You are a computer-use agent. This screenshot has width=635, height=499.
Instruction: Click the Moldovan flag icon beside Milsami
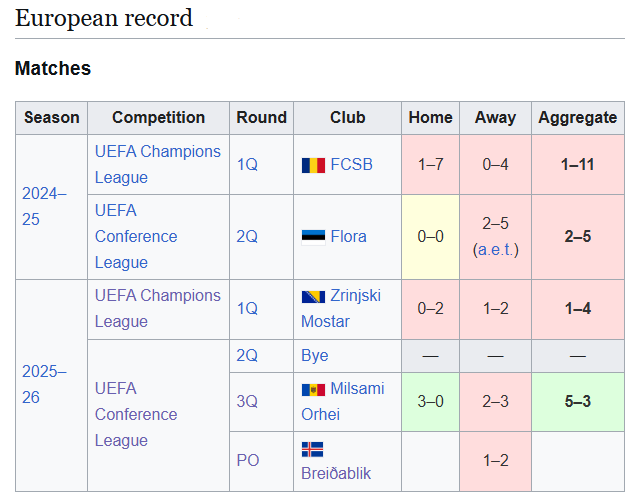tap(313, 390)
